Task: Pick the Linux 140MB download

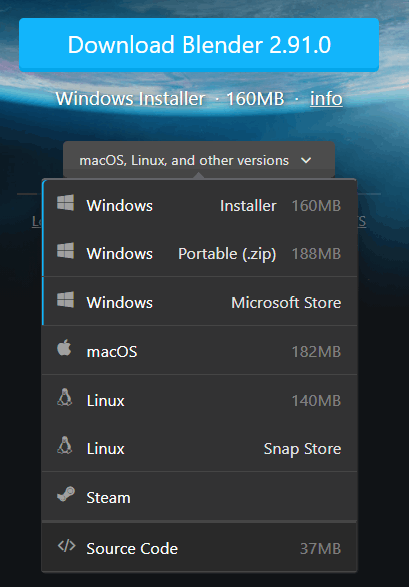Action: coord(199,399)
